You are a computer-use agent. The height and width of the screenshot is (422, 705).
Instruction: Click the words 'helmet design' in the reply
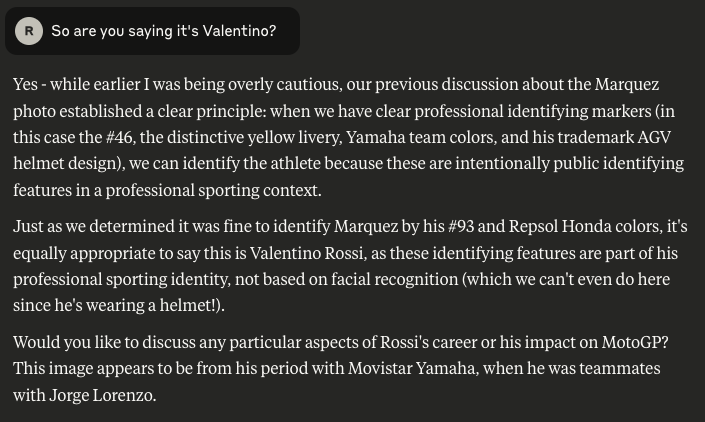66,163
